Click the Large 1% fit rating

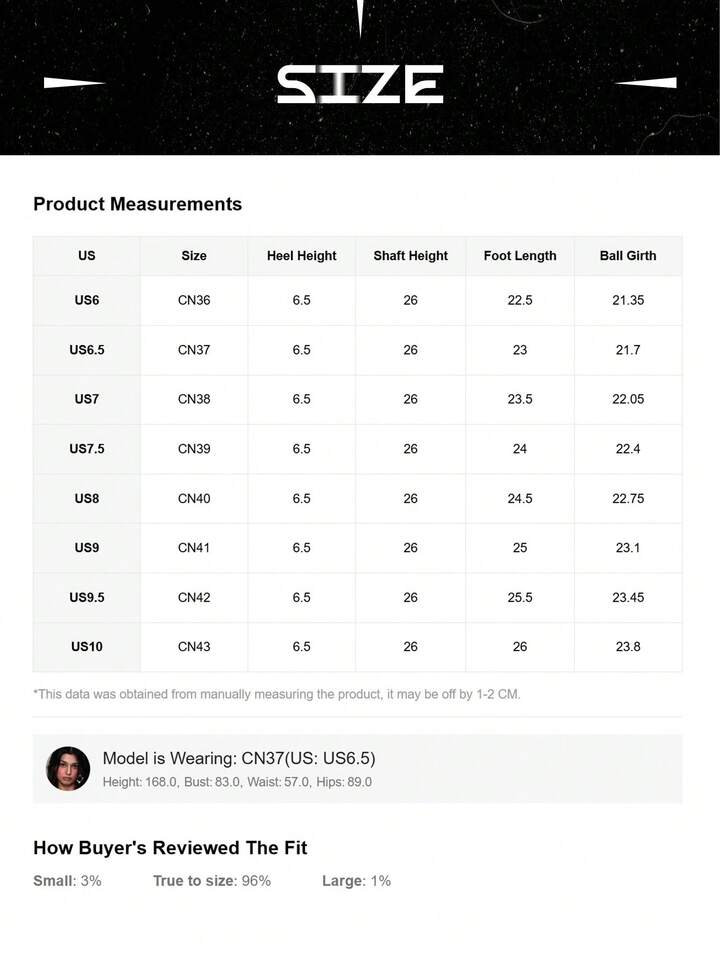356,881
